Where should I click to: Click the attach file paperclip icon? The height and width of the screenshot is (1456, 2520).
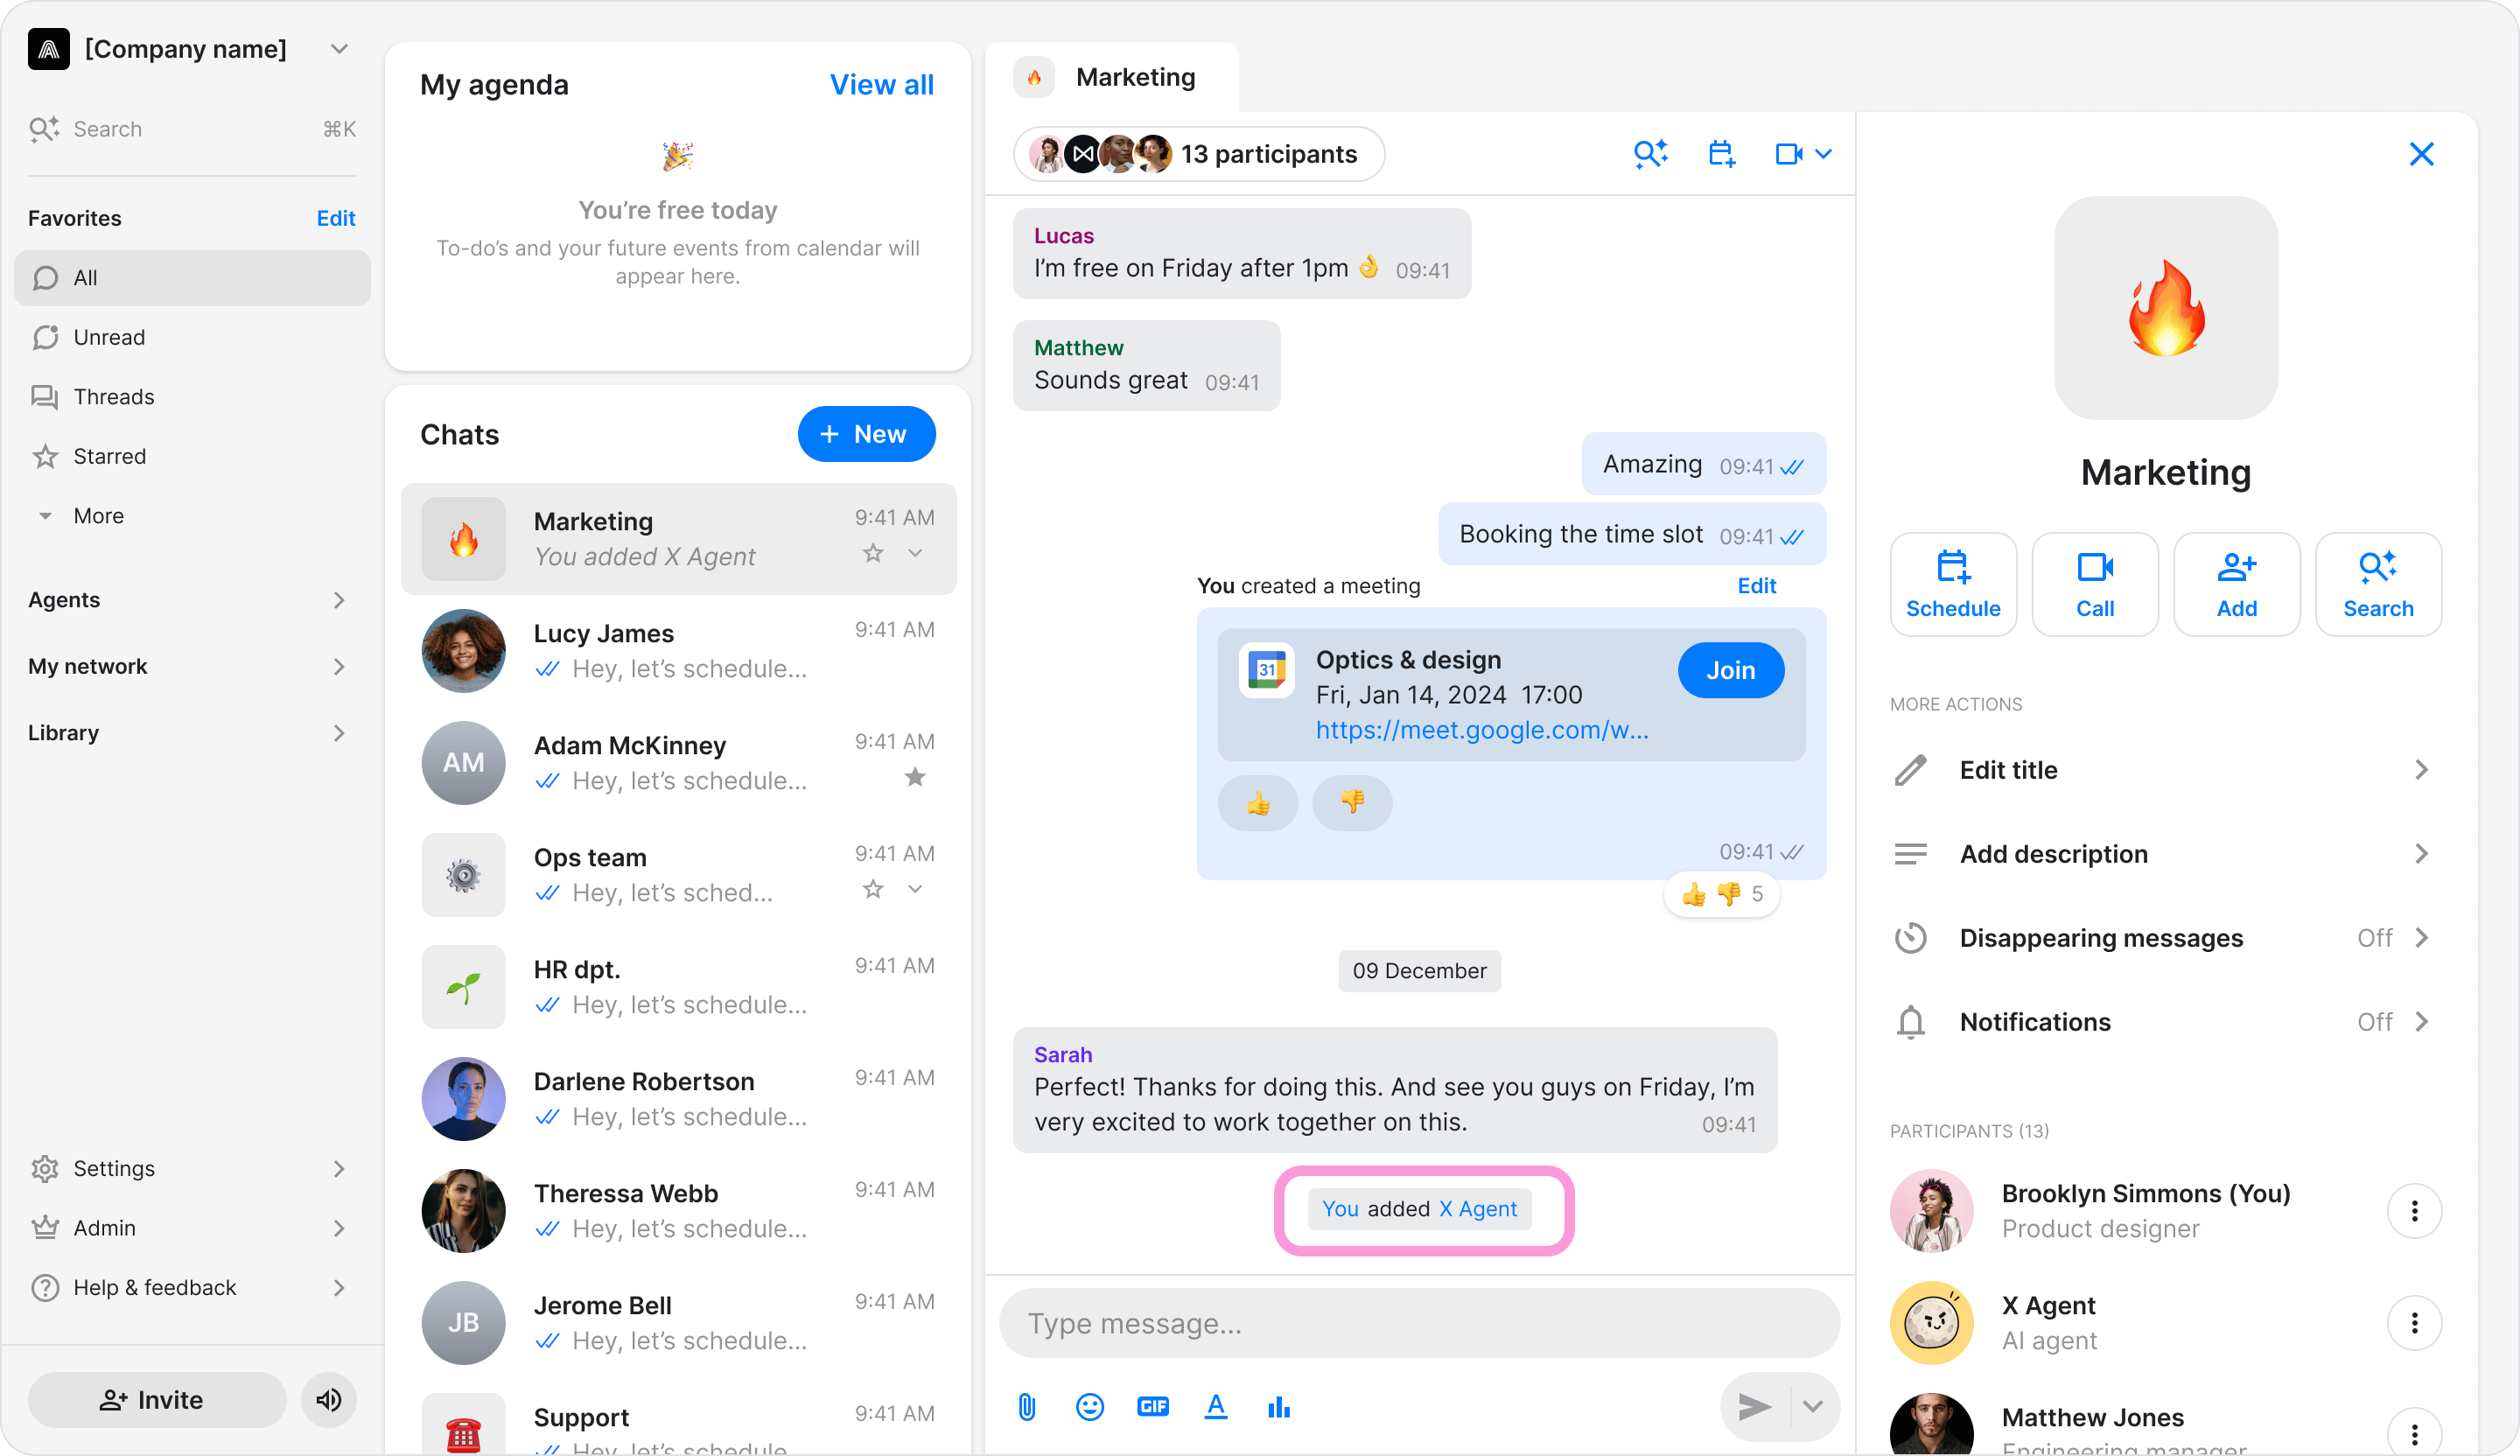point(1027,1407)
